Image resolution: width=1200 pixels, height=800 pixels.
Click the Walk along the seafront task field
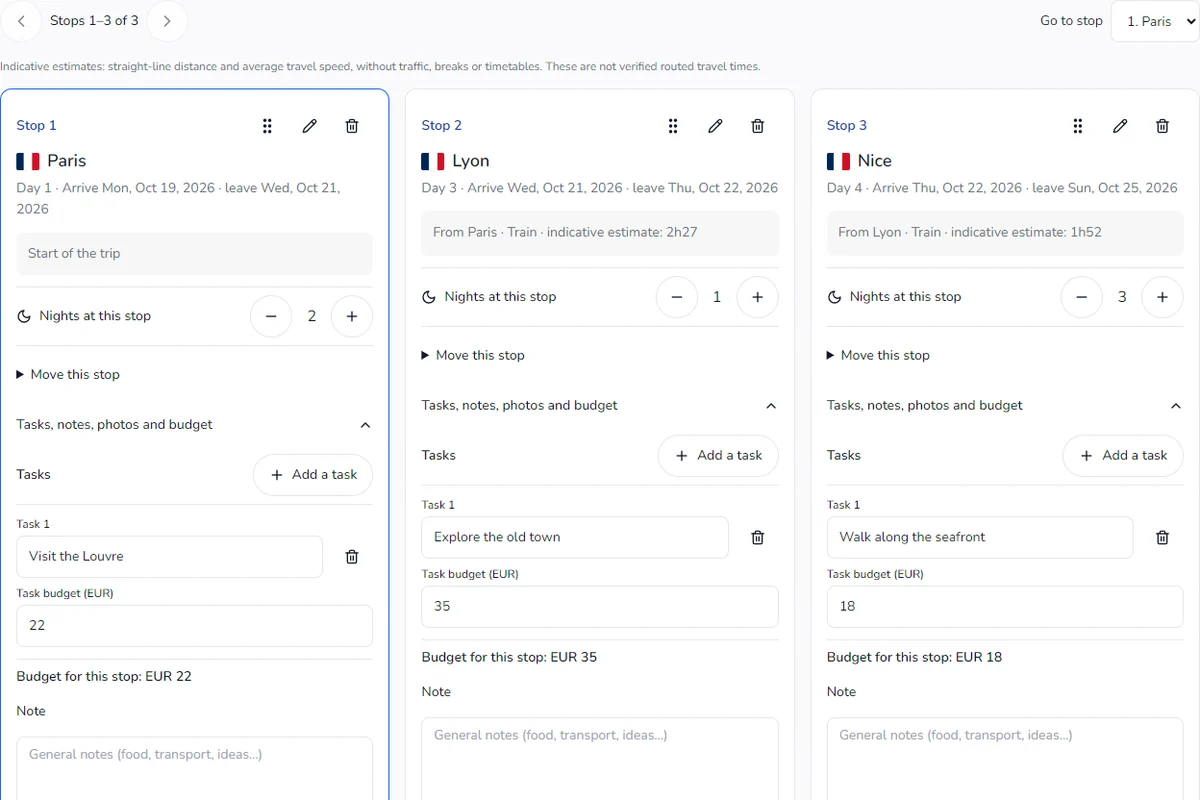pos(980,538)
